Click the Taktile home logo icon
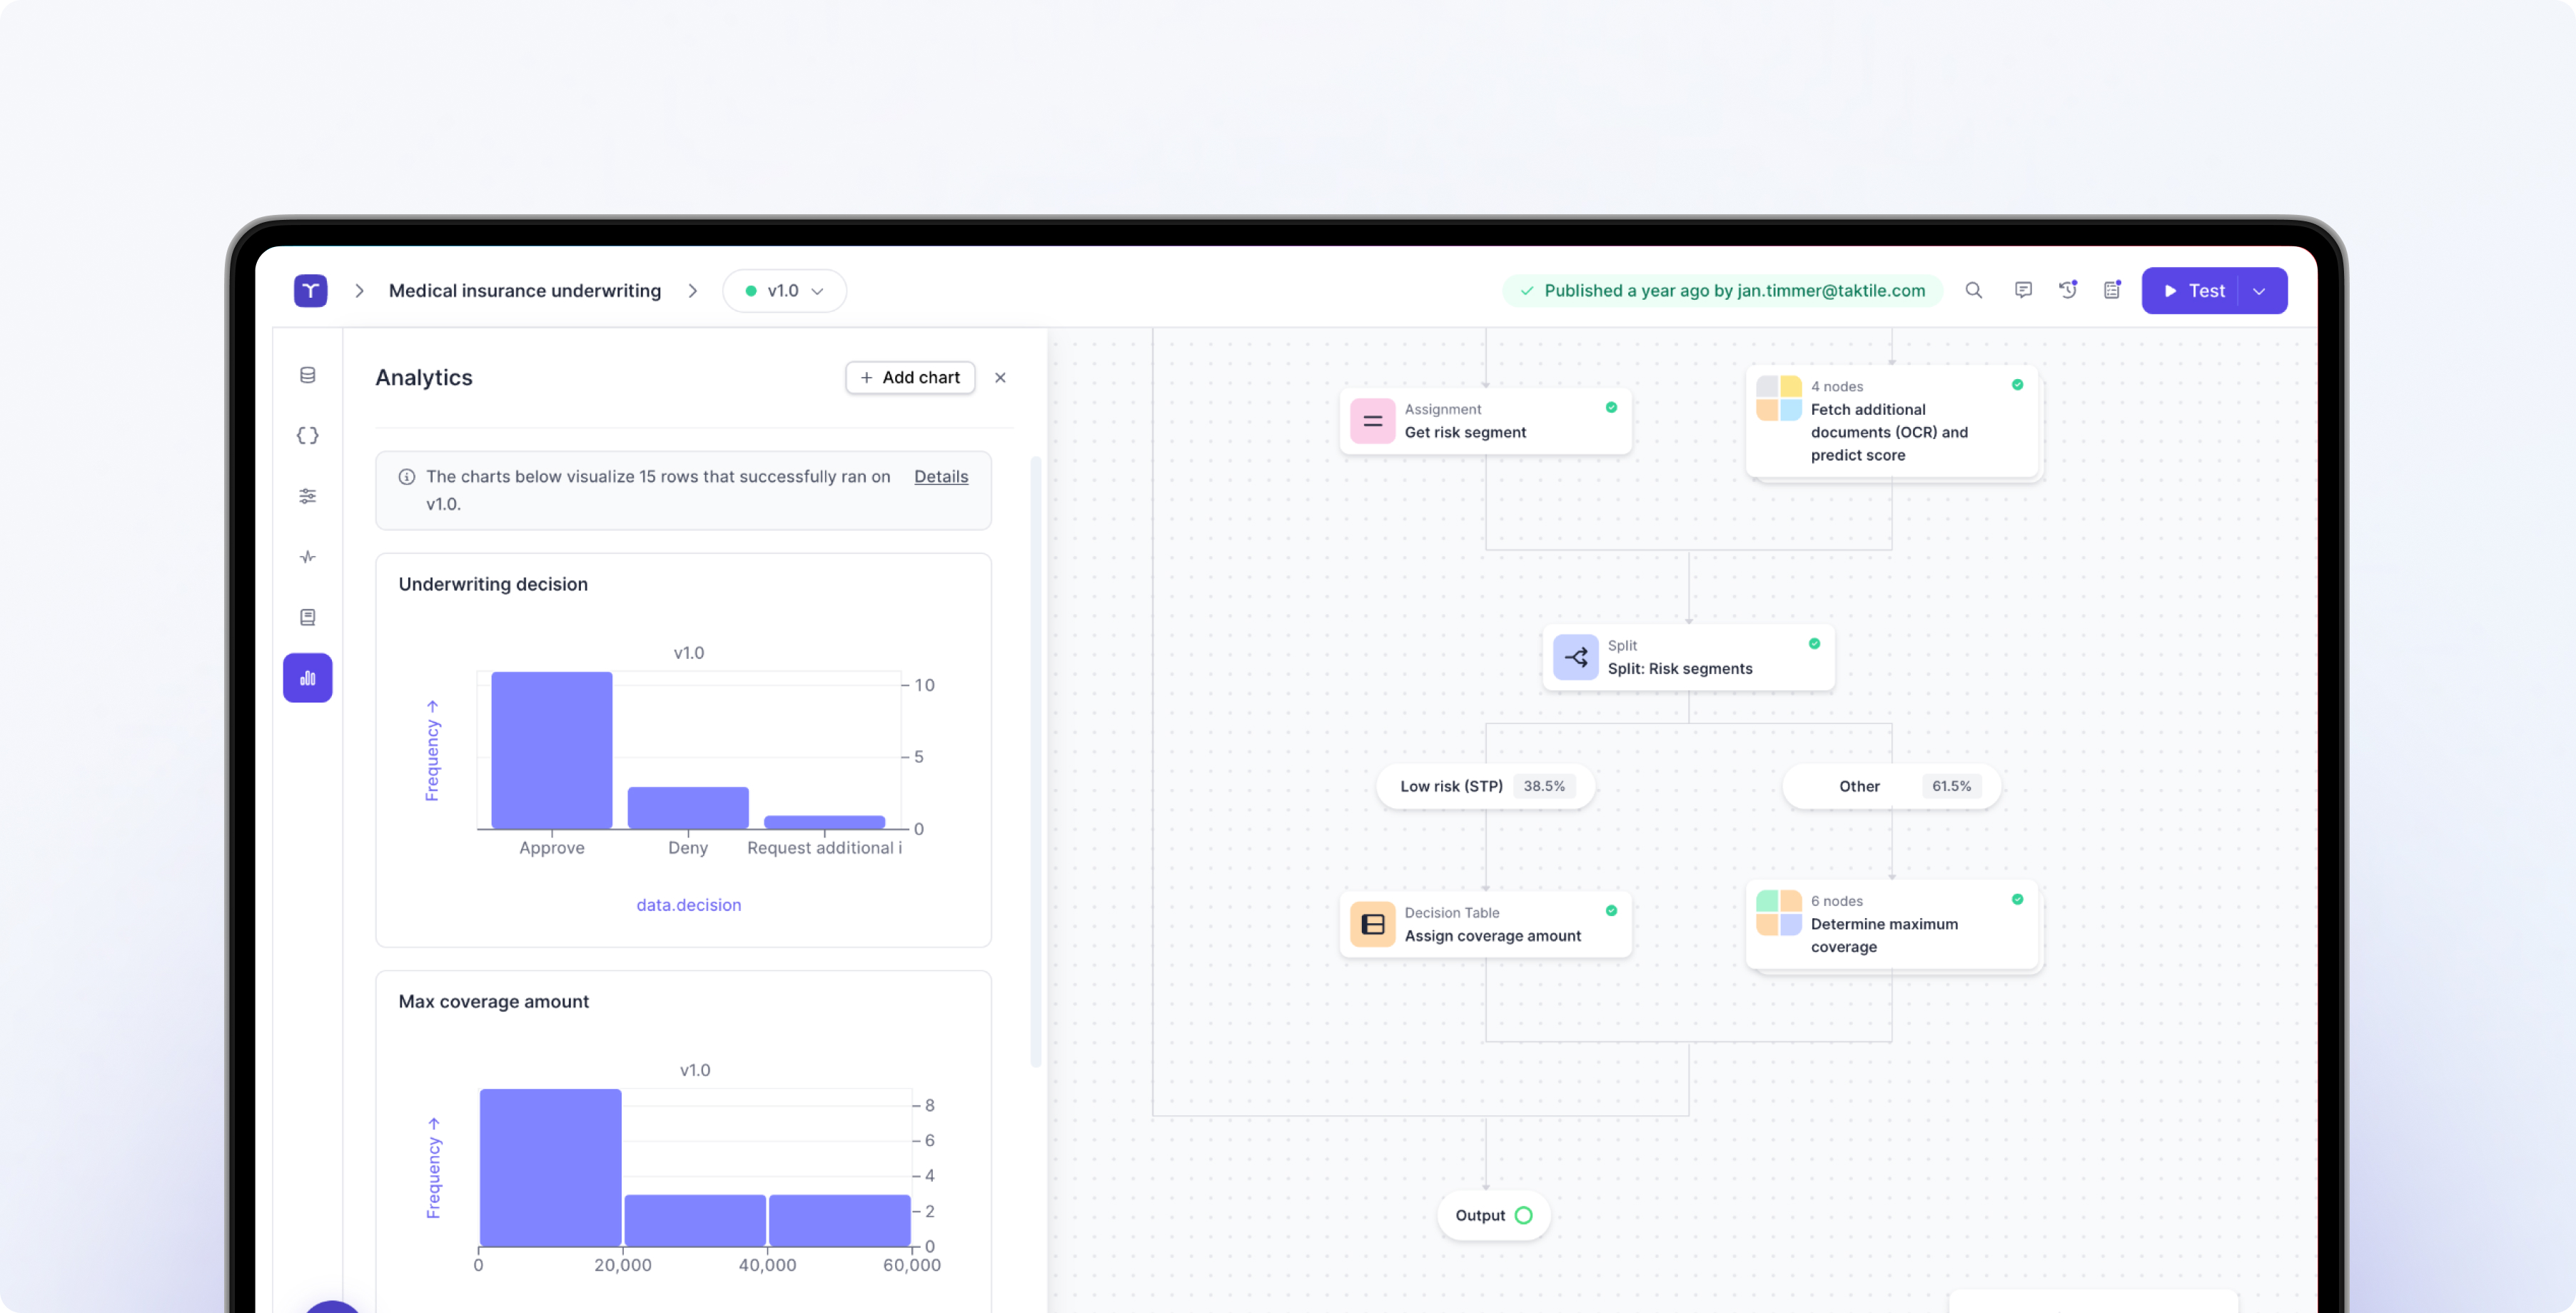 (310, 291)
